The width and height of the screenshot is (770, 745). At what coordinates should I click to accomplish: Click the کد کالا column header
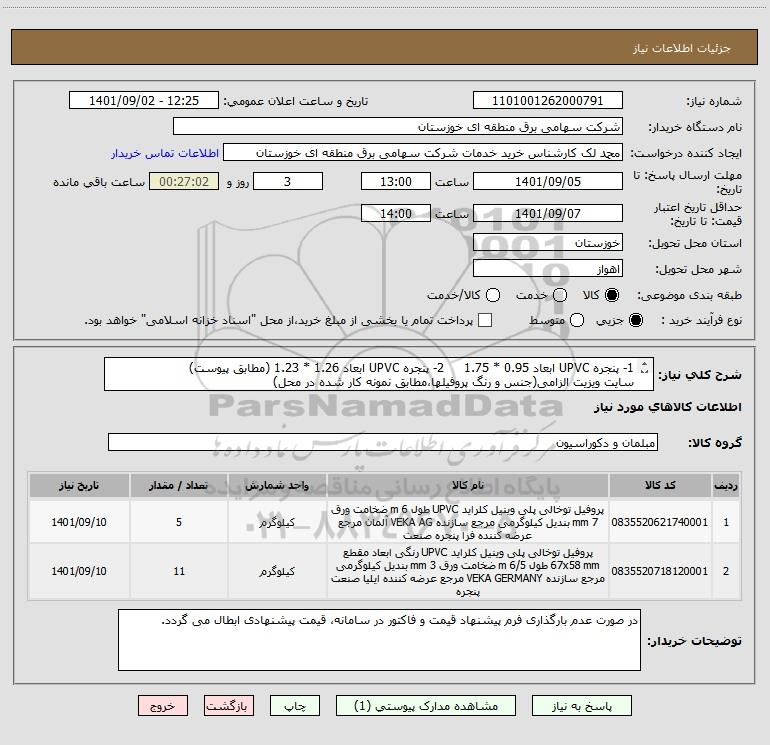point(660,485)
